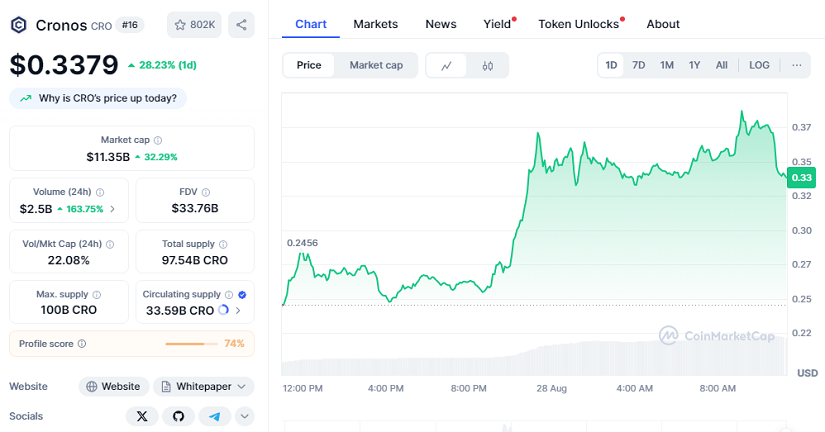Expand Circulating supply details arrow
The width and height of the screenshot is (825, 432).
pos(237,310)
